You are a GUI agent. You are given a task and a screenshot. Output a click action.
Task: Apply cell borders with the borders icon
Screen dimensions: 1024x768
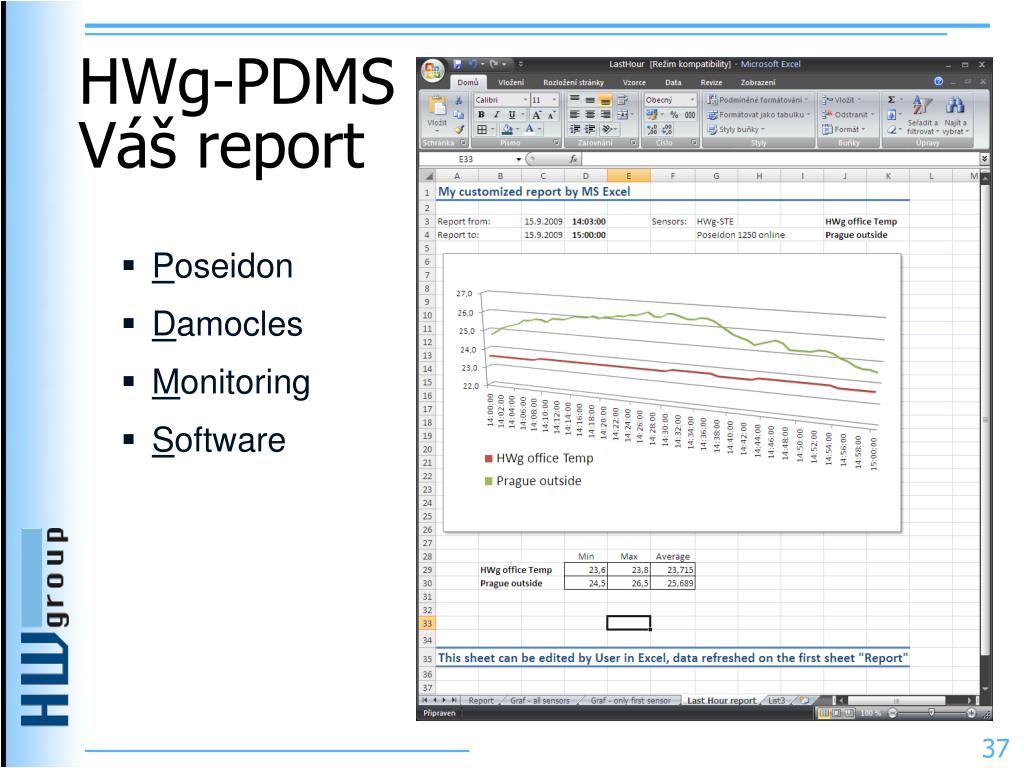pyautogui.click(x=482, y=129)
